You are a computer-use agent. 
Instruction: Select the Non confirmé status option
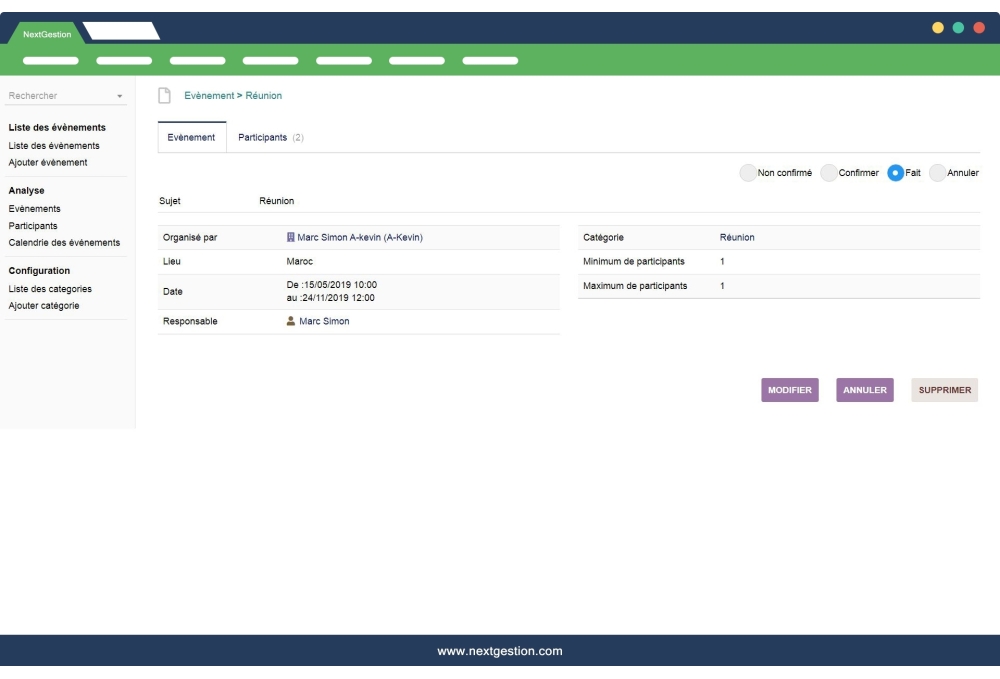748,173
